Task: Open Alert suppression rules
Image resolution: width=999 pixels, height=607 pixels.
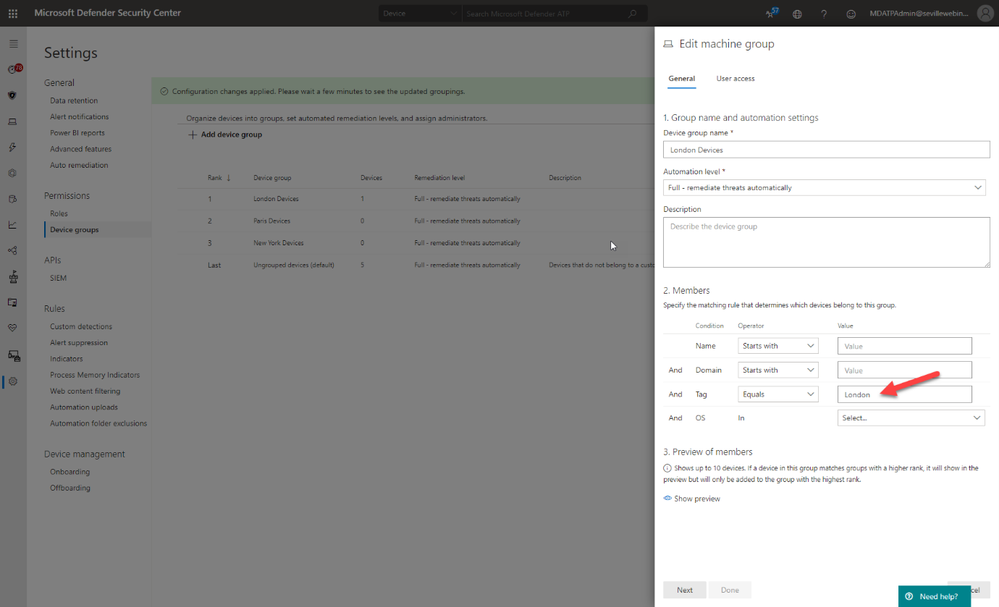Action: point(78,342)
